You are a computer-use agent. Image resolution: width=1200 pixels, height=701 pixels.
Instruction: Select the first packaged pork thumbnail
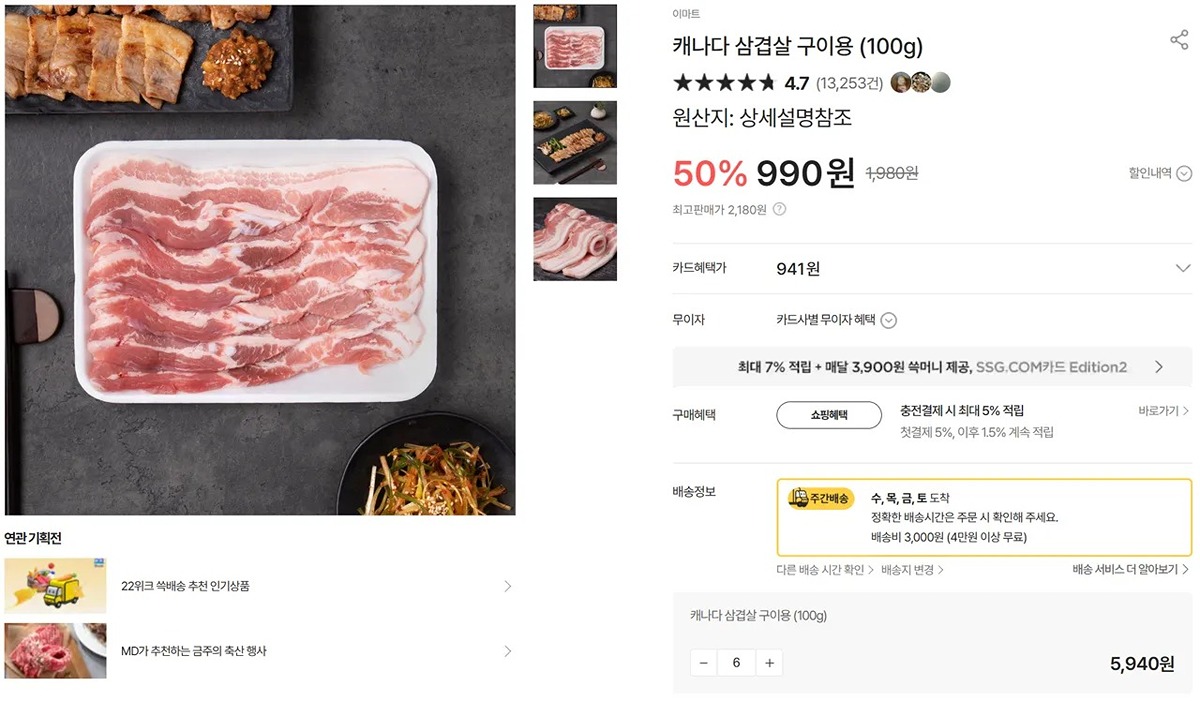tap(575, 47)
